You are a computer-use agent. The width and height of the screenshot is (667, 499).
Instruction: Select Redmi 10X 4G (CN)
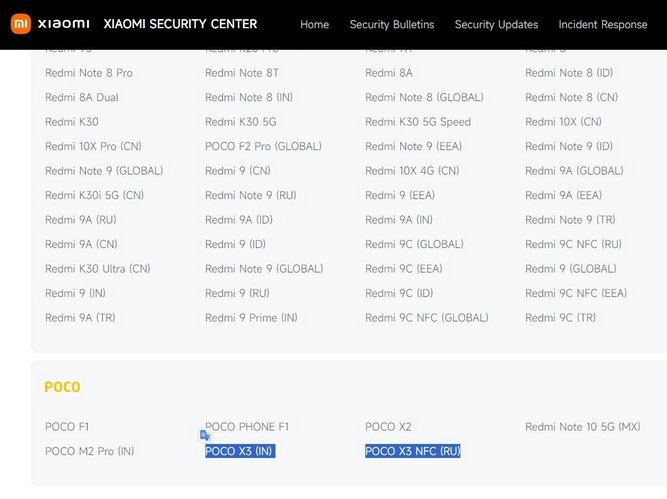[x=412, y=171]
